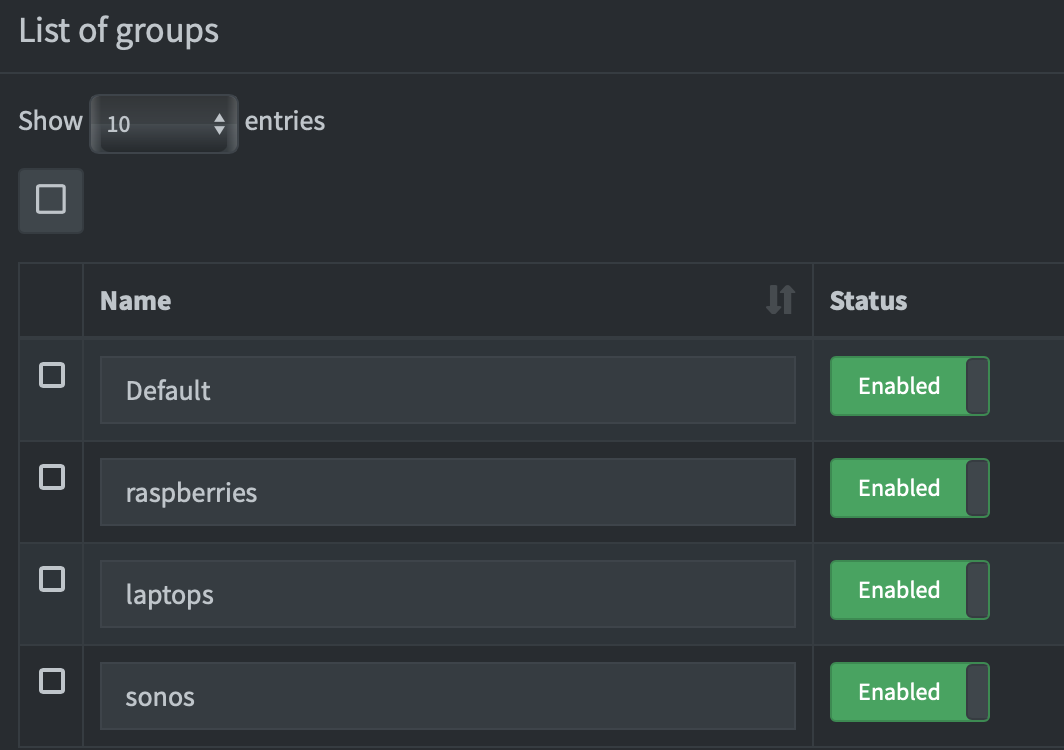Click inside the laptops name field
Image resolution: width=1064 pixels, height=750 pixels.
(447, 594)
